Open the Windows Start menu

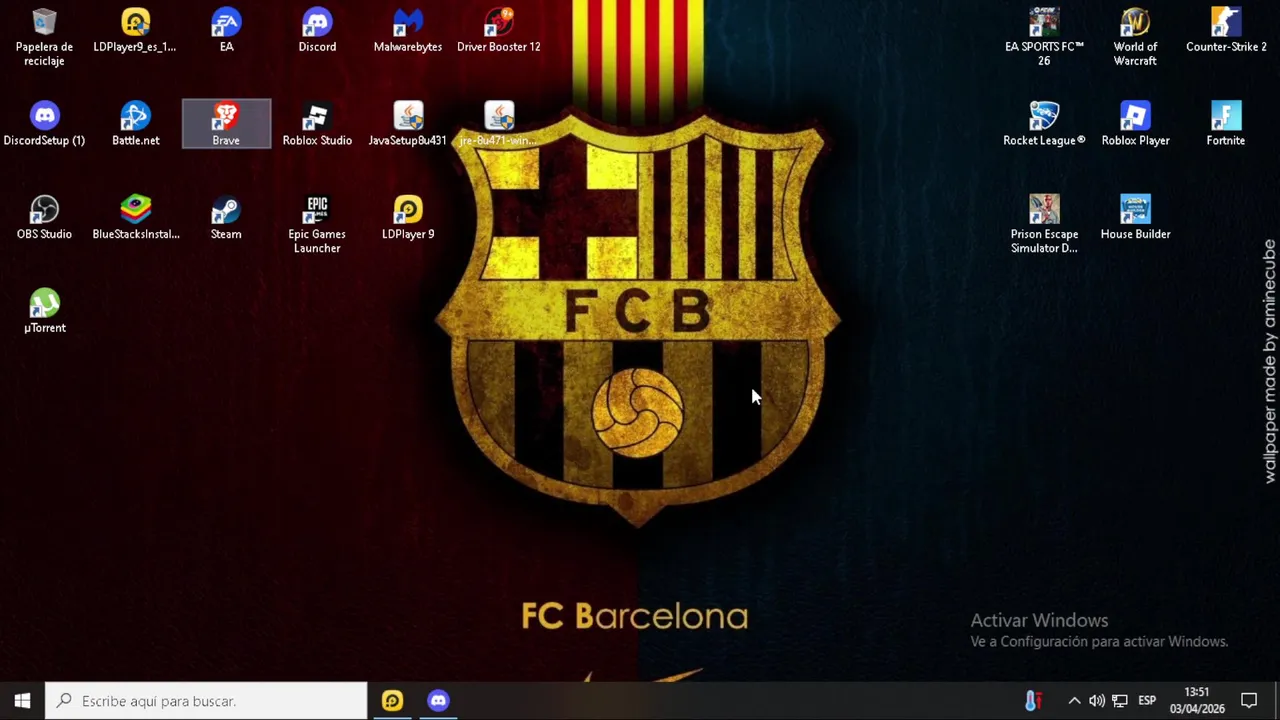tap(22, 701)
